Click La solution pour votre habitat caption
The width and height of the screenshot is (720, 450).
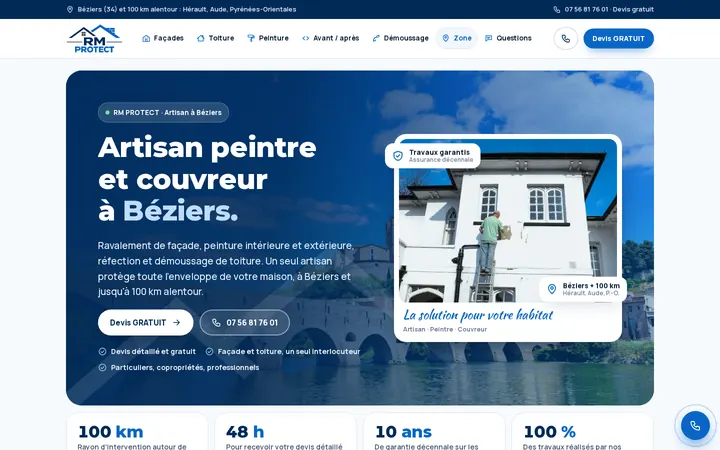click(478, 315)
